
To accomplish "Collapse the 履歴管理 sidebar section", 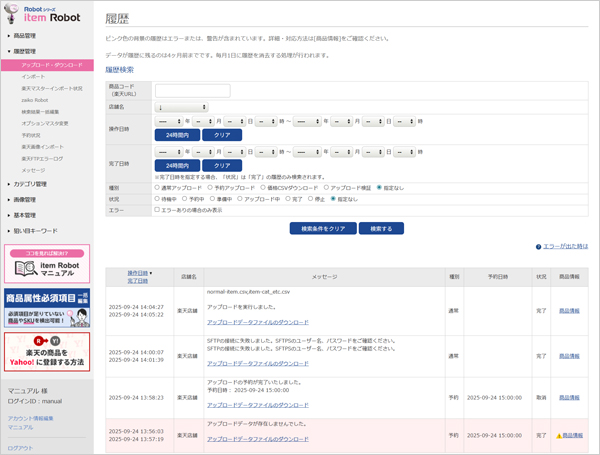I will coord(24,51).
